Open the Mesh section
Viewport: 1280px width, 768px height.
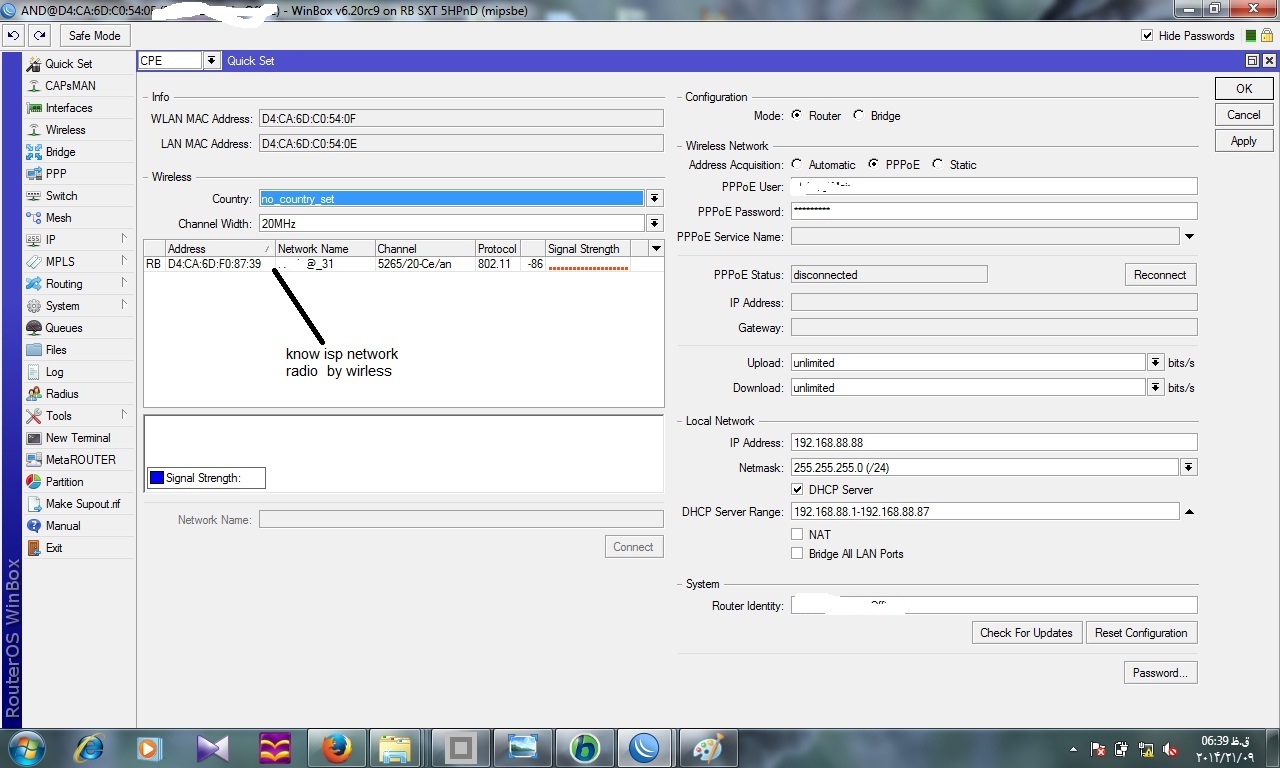coord(58,218)
